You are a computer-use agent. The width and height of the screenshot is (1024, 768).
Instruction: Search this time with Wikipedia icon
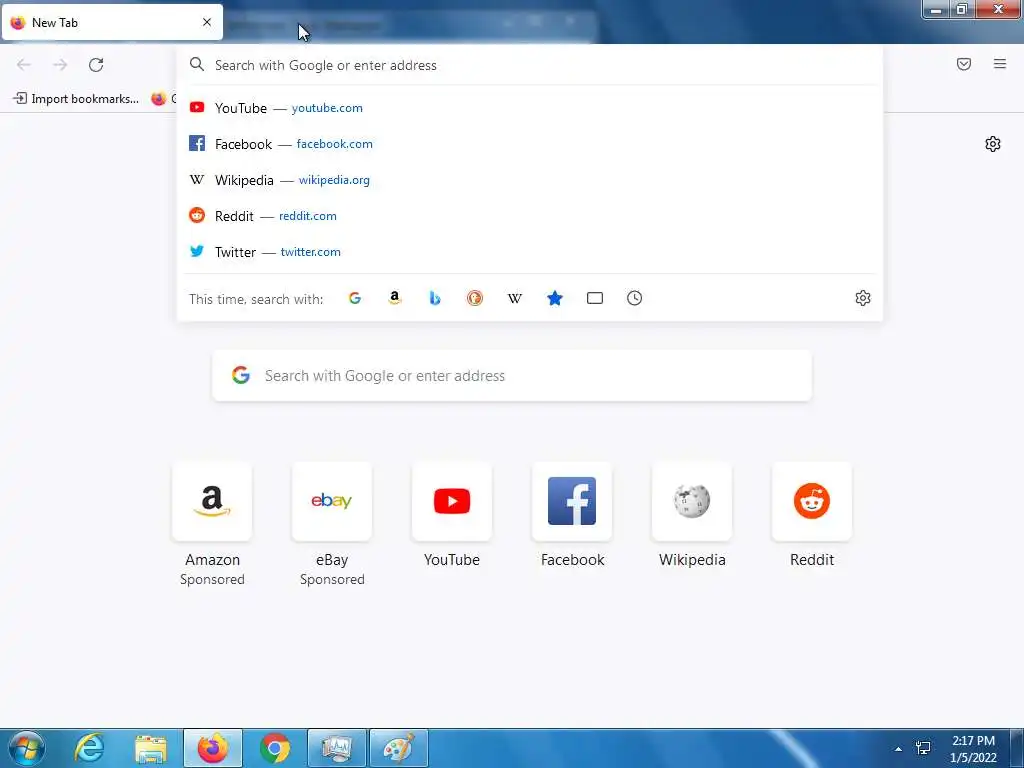pyautogui.click(x=515, y=298)
